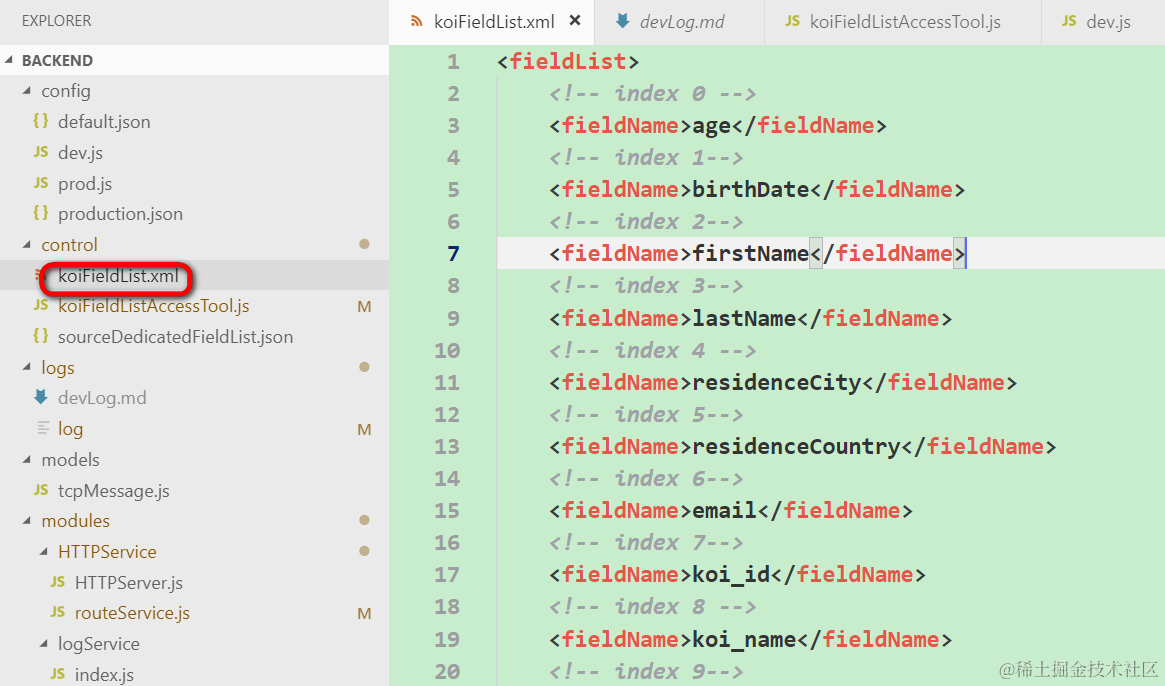The height and width of the screenshot is (686, 1165).
Task: Click the M status badge beside routeService.js
Action: pos(364,613)
